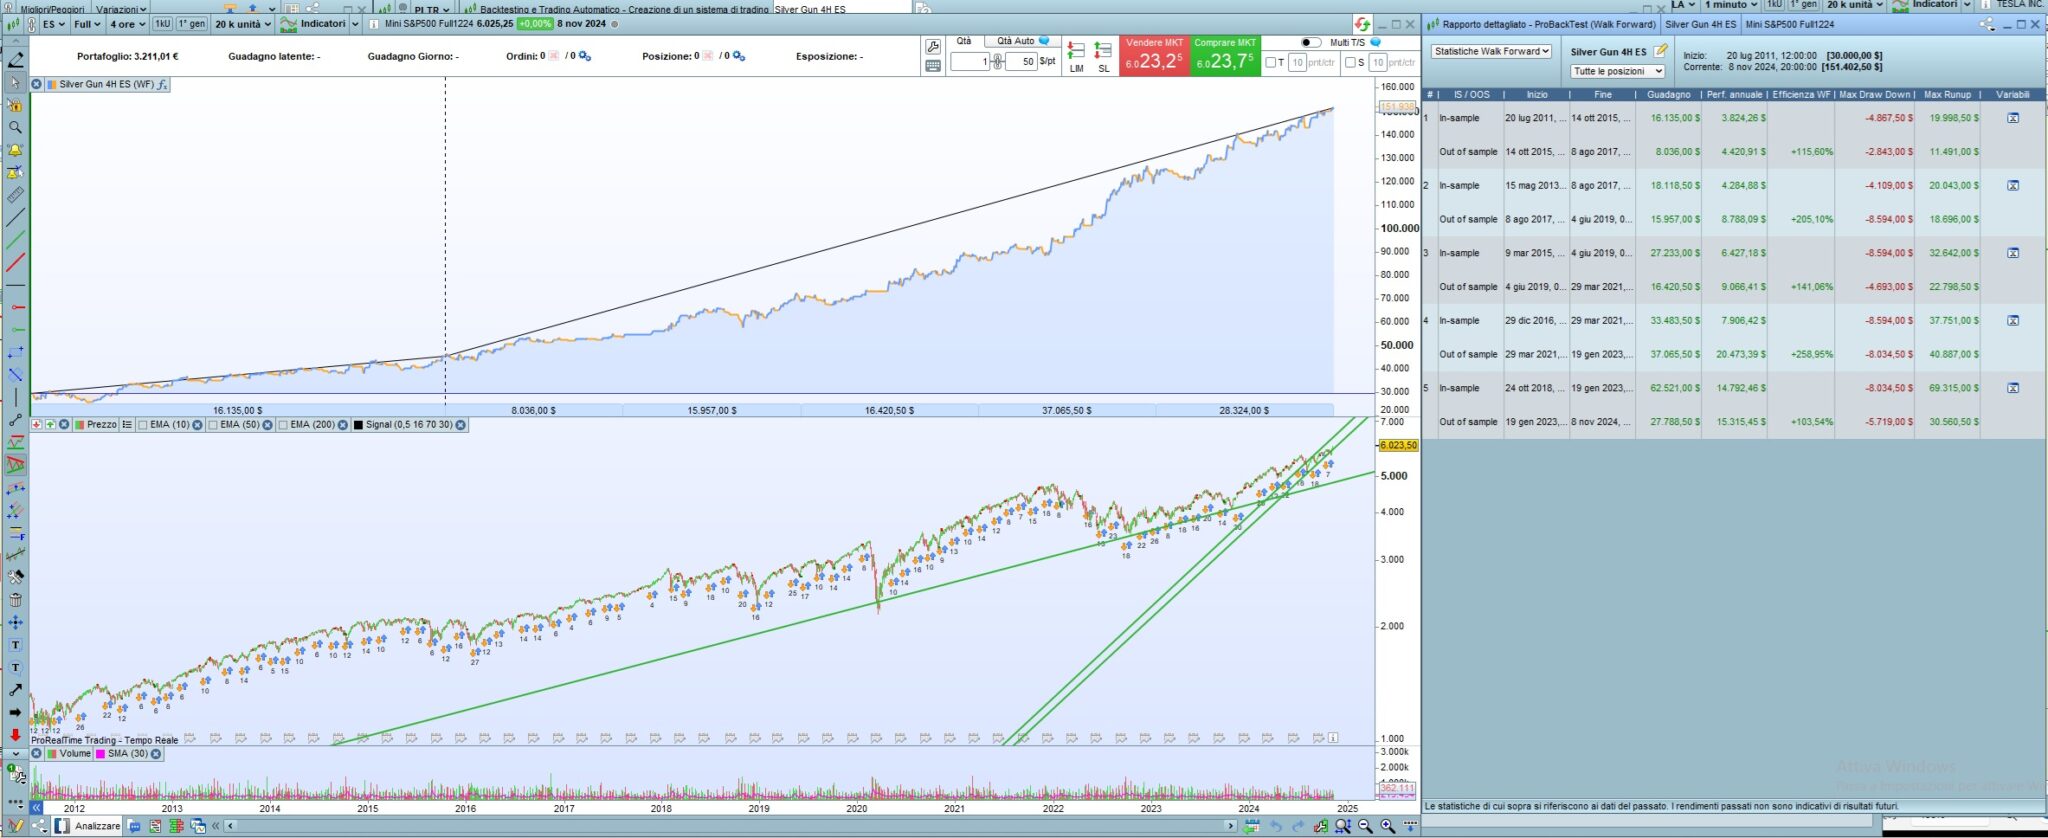Expand the Tutte le posizioni dropdown

click(1617, 71)
